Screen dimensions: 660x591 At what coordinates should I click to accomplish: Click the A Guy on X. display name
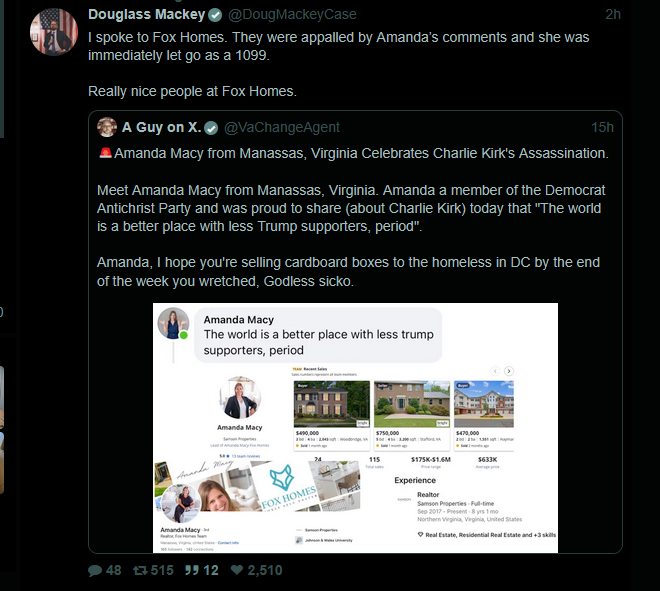pos(161,128)
